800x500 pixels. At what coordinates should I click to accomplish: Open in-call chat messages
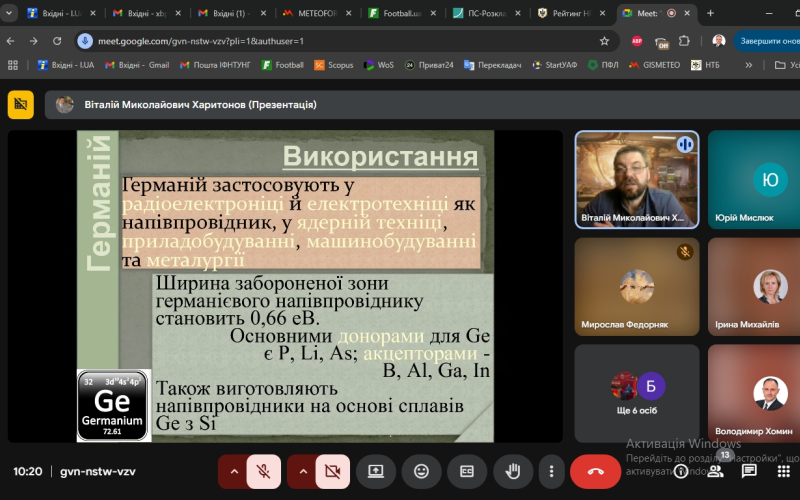coord(749,471)
